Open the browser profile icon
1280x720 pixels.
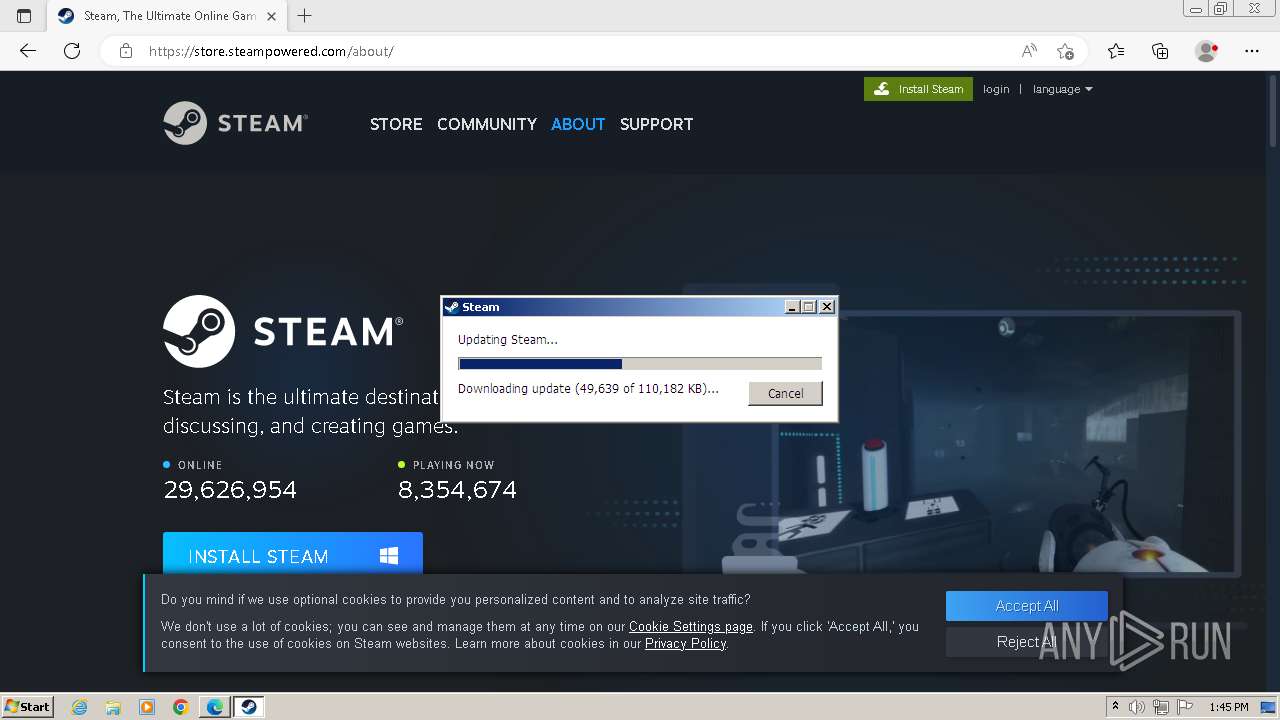tap(1207, 51)
